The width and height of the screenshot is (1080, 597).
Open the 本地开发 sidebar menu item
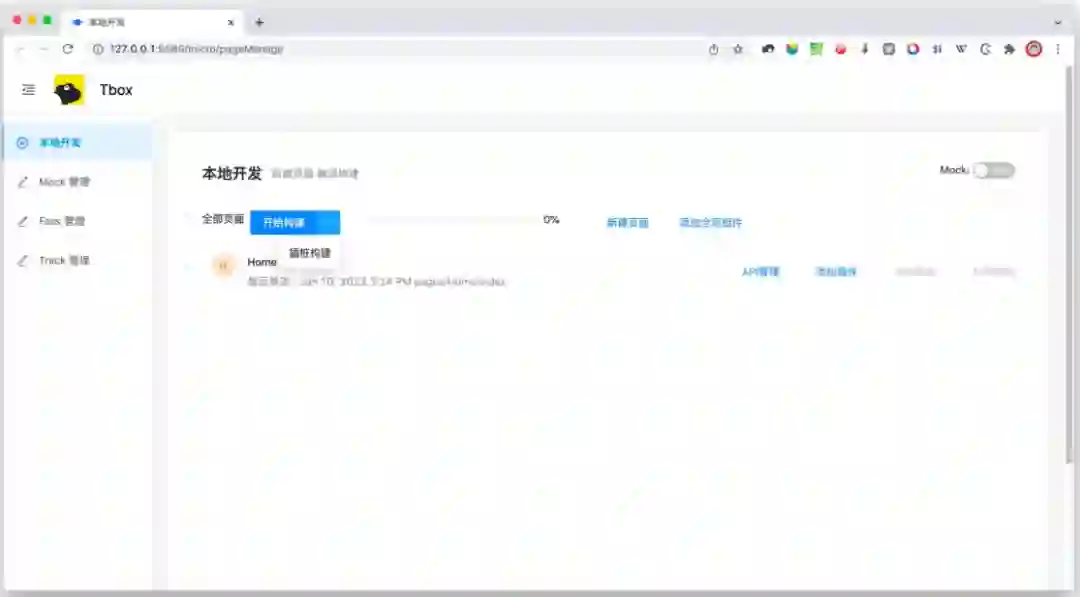point(78,143)
